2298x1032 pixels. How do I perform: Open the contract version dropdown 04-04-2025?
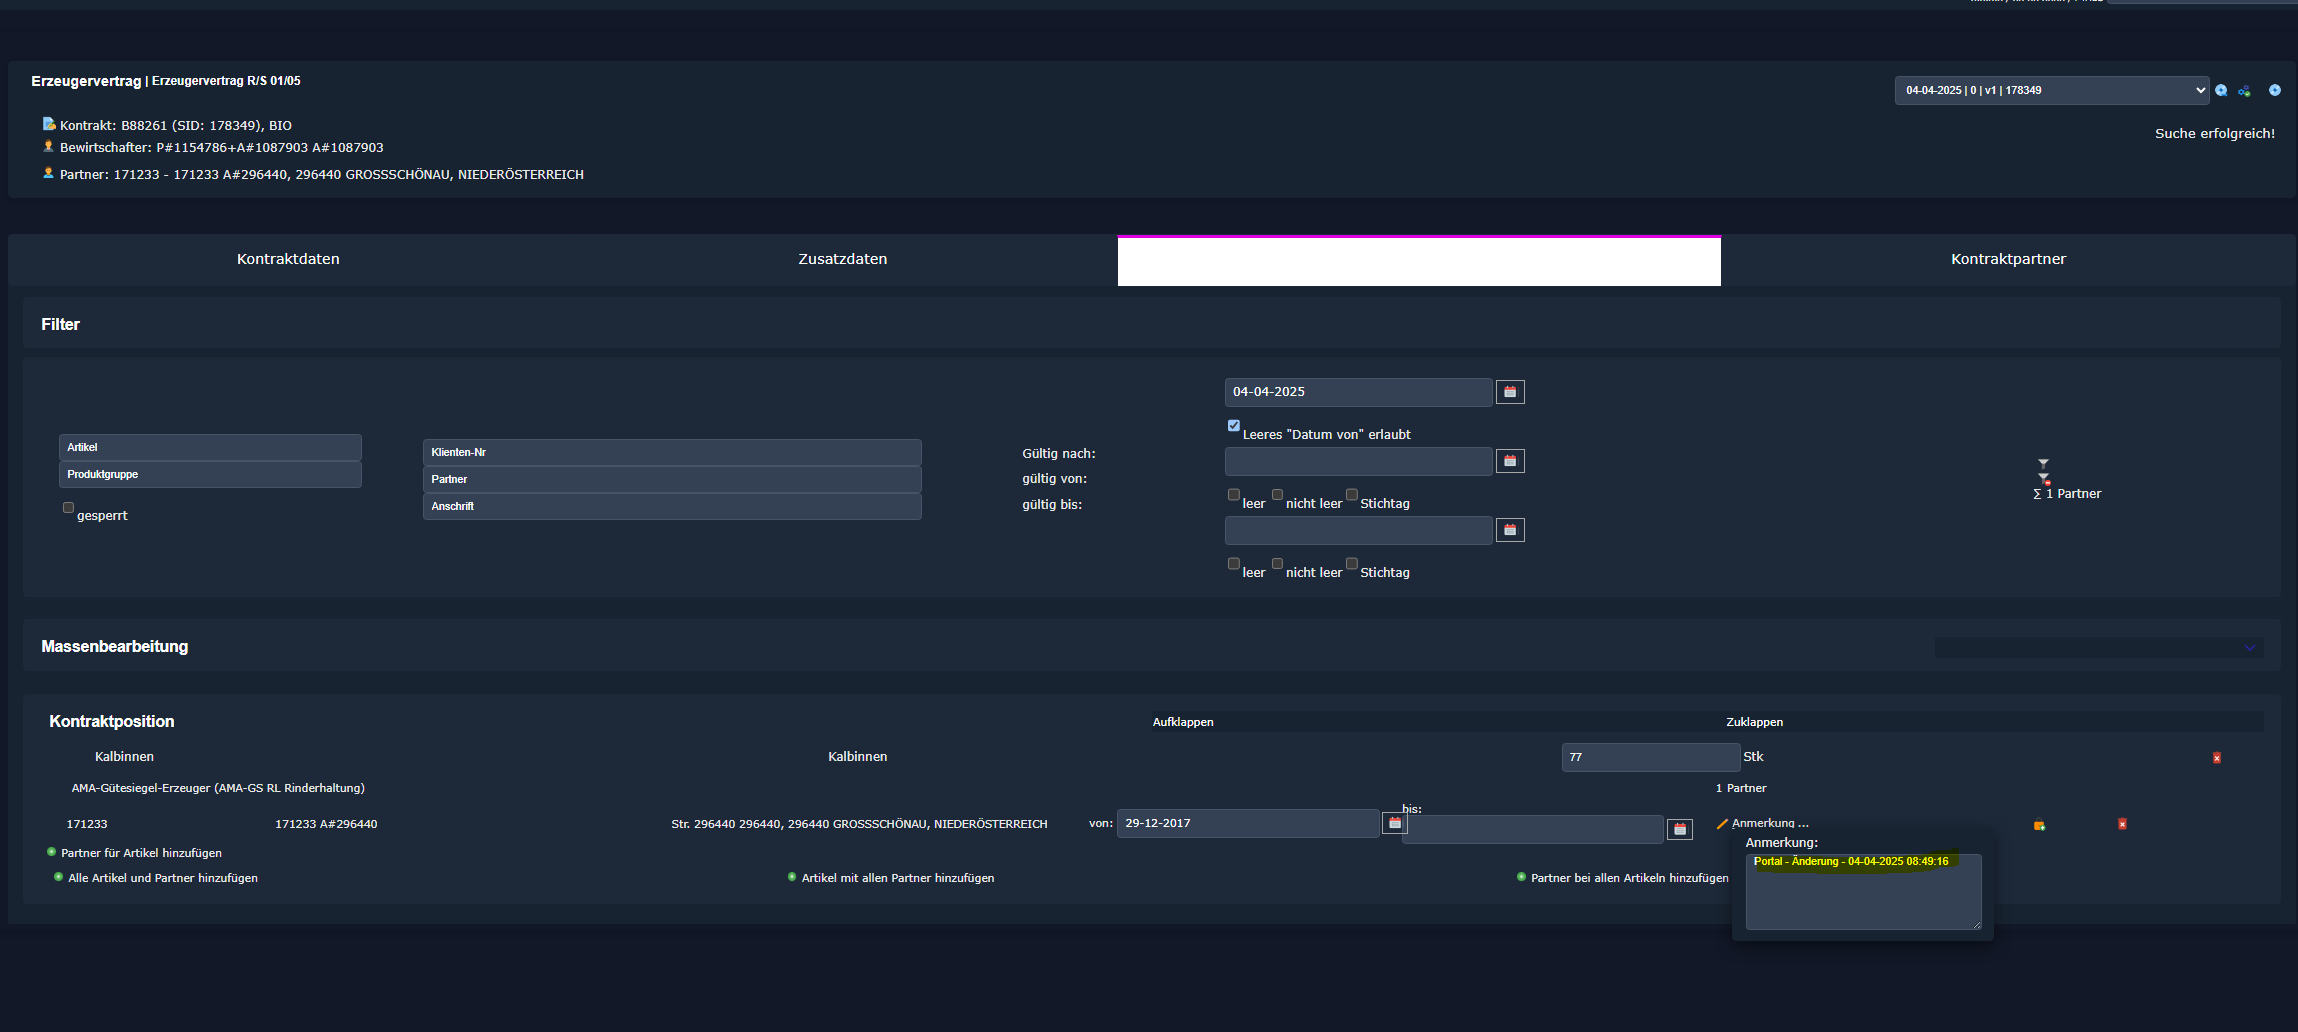(x=2051, y=90)
